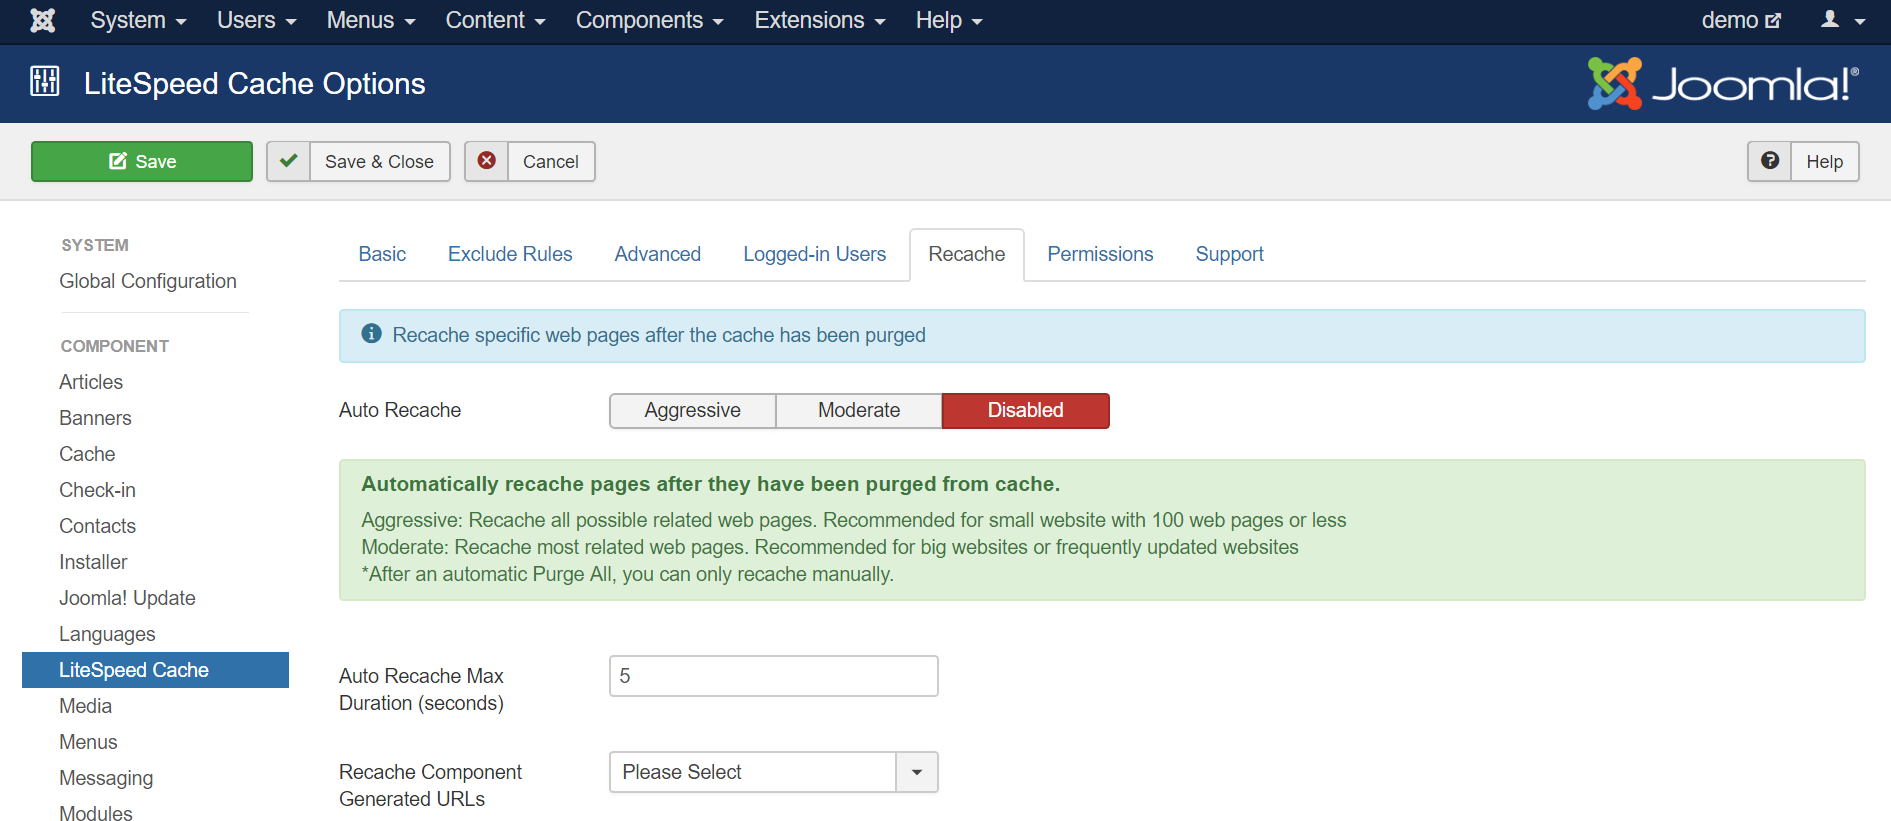
Task: Click the green Save button
Action: point(142,161)
